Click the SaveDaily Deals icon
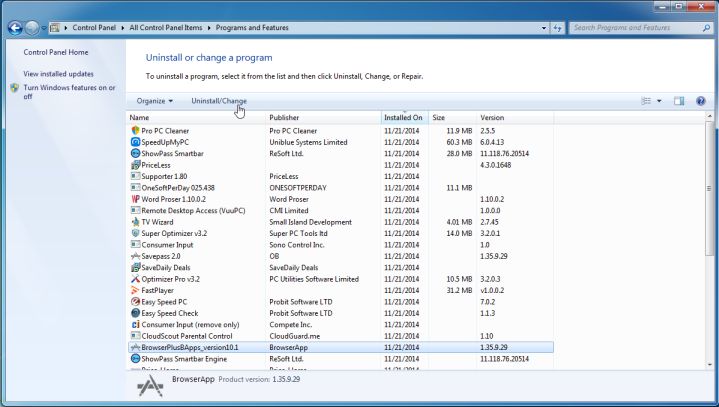The height and width of the screenshot is (407, 719). [x=135, y=268]
